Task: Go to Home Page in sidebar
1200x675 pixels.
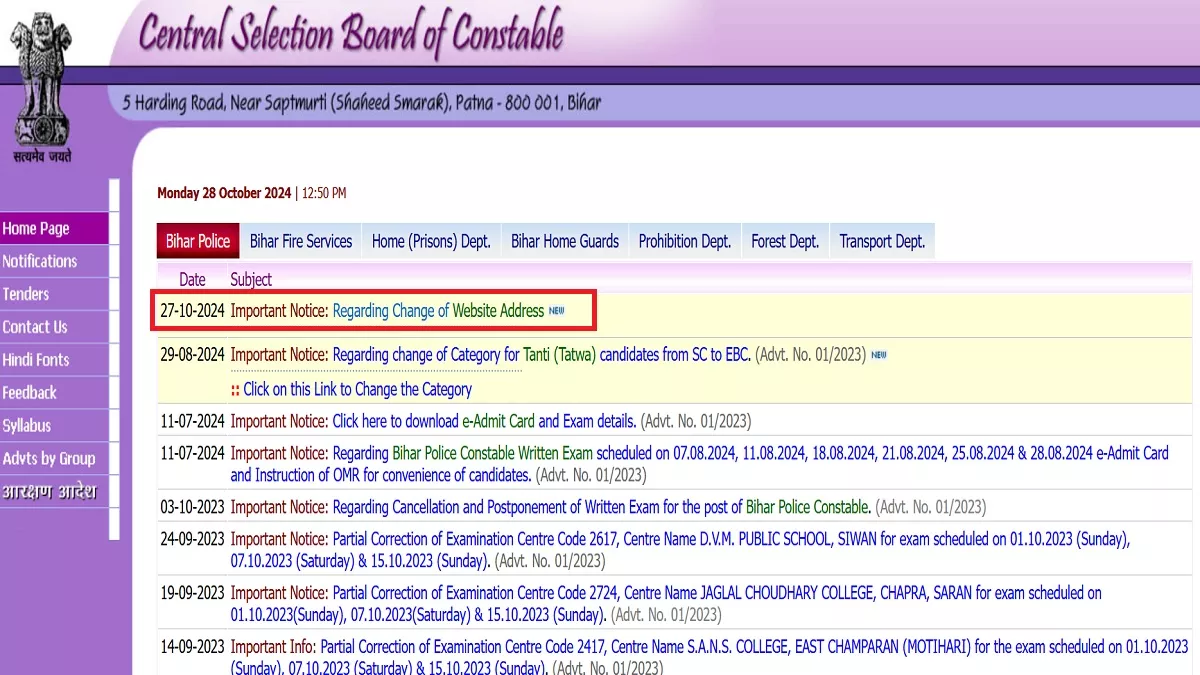Action: pos(36,229)
